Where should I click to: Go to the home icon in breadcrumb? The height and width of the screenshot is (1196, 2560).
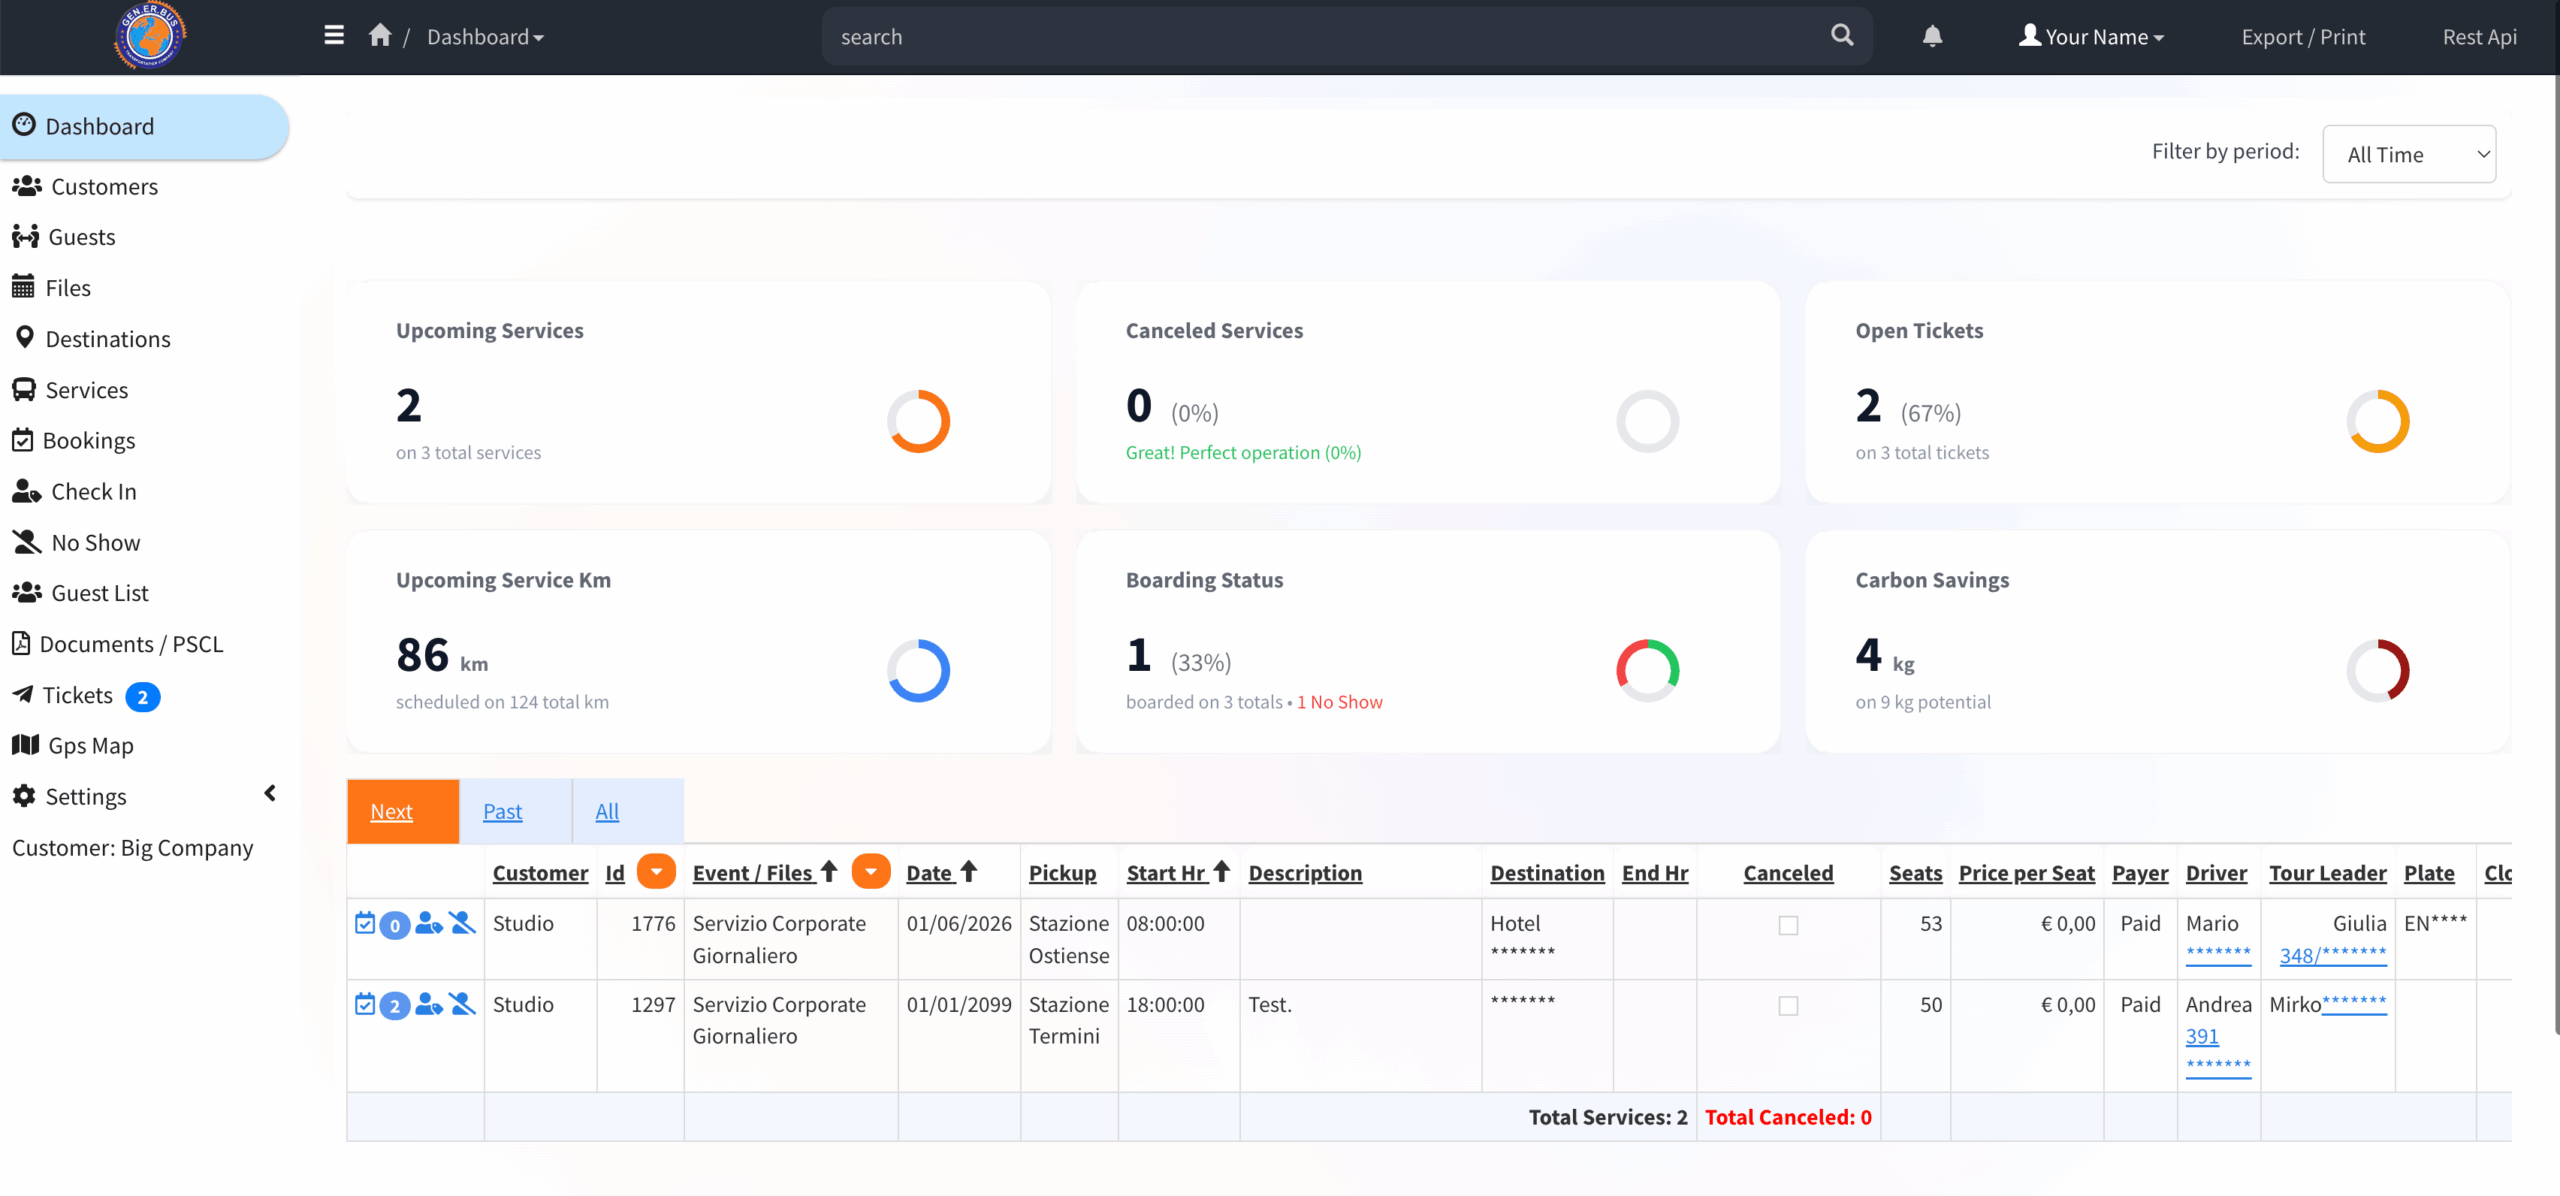click(x=380, y=36)
